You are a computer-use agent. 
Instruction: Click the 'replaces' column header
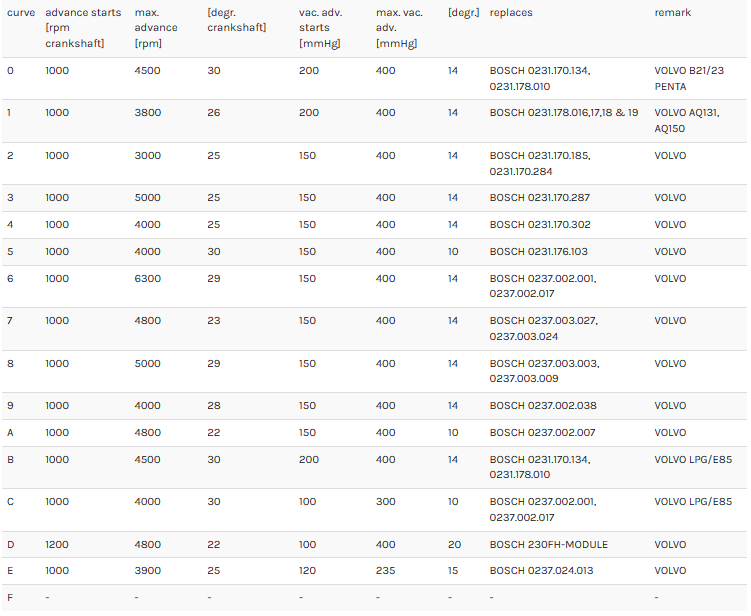[x=511, y=13]
